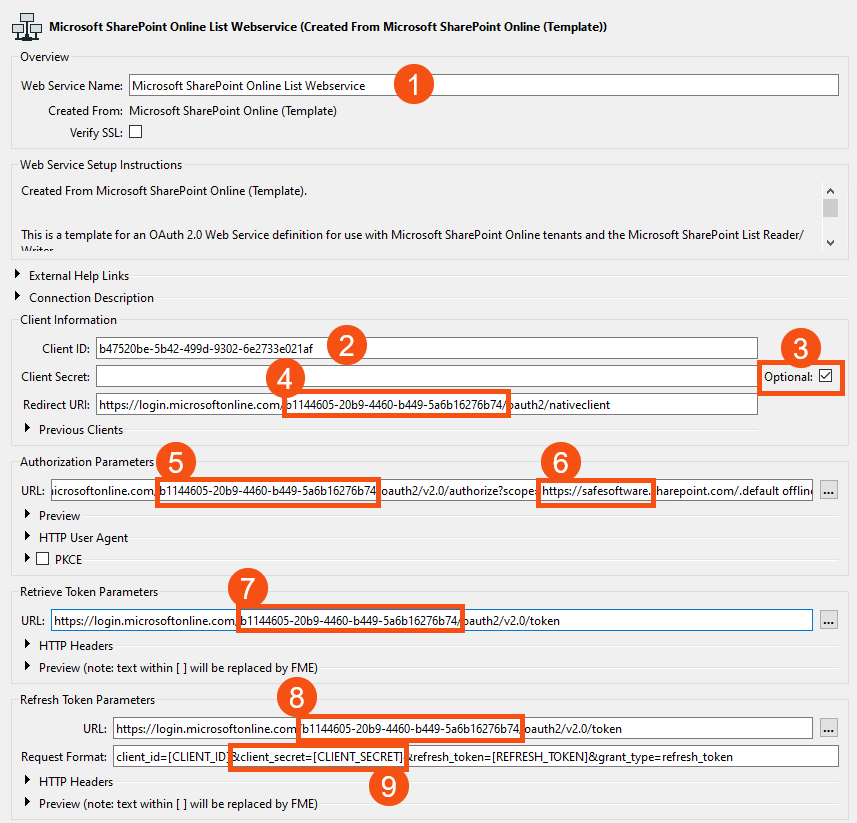Open the Refresh Token URL ellipsis button
Image resolution: width=857 pixels, height=823 pixels.
(828, 728)
